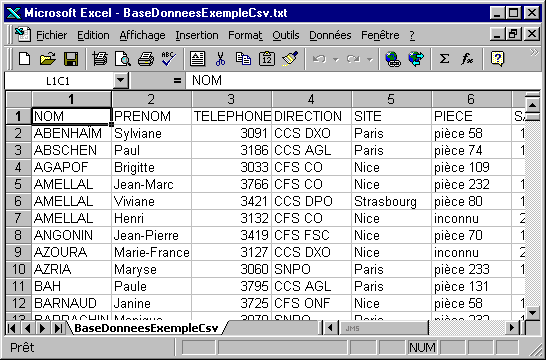Open the Données menu
This screenshot has height=360, width=546.
click(x=330, y=35)
